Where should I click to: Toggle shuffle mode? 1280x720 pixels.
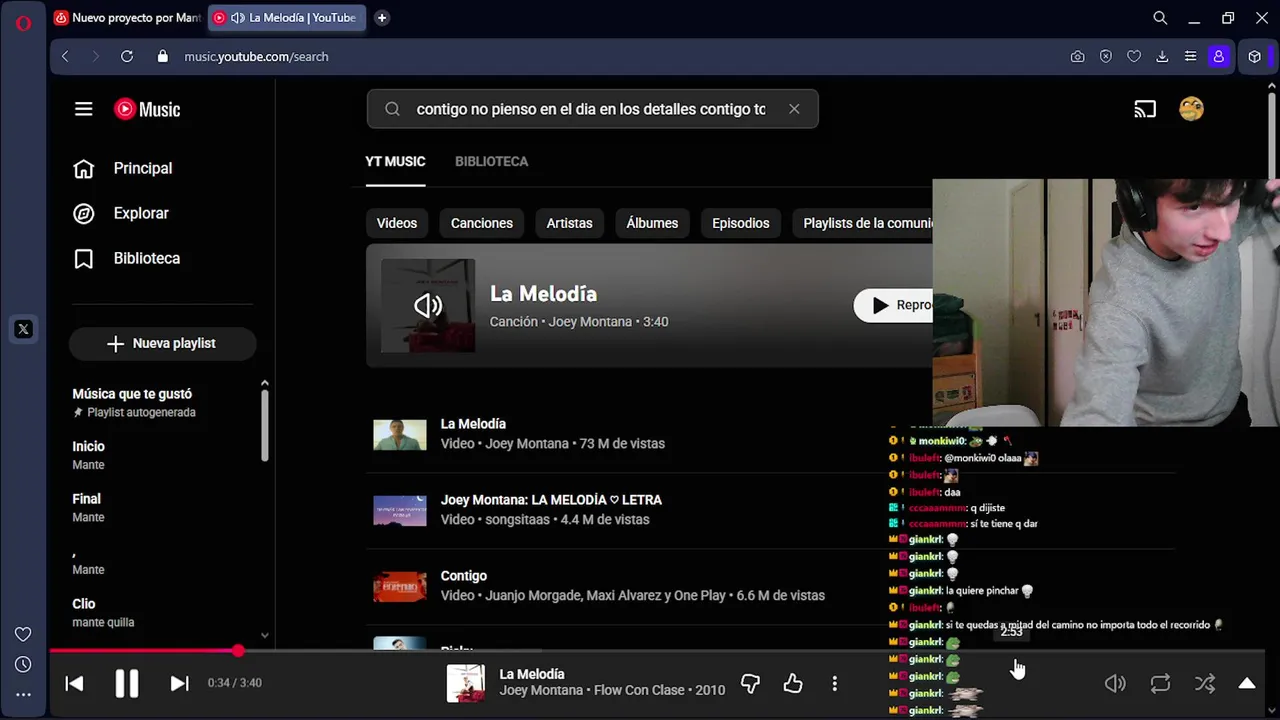pos(1205,683)
